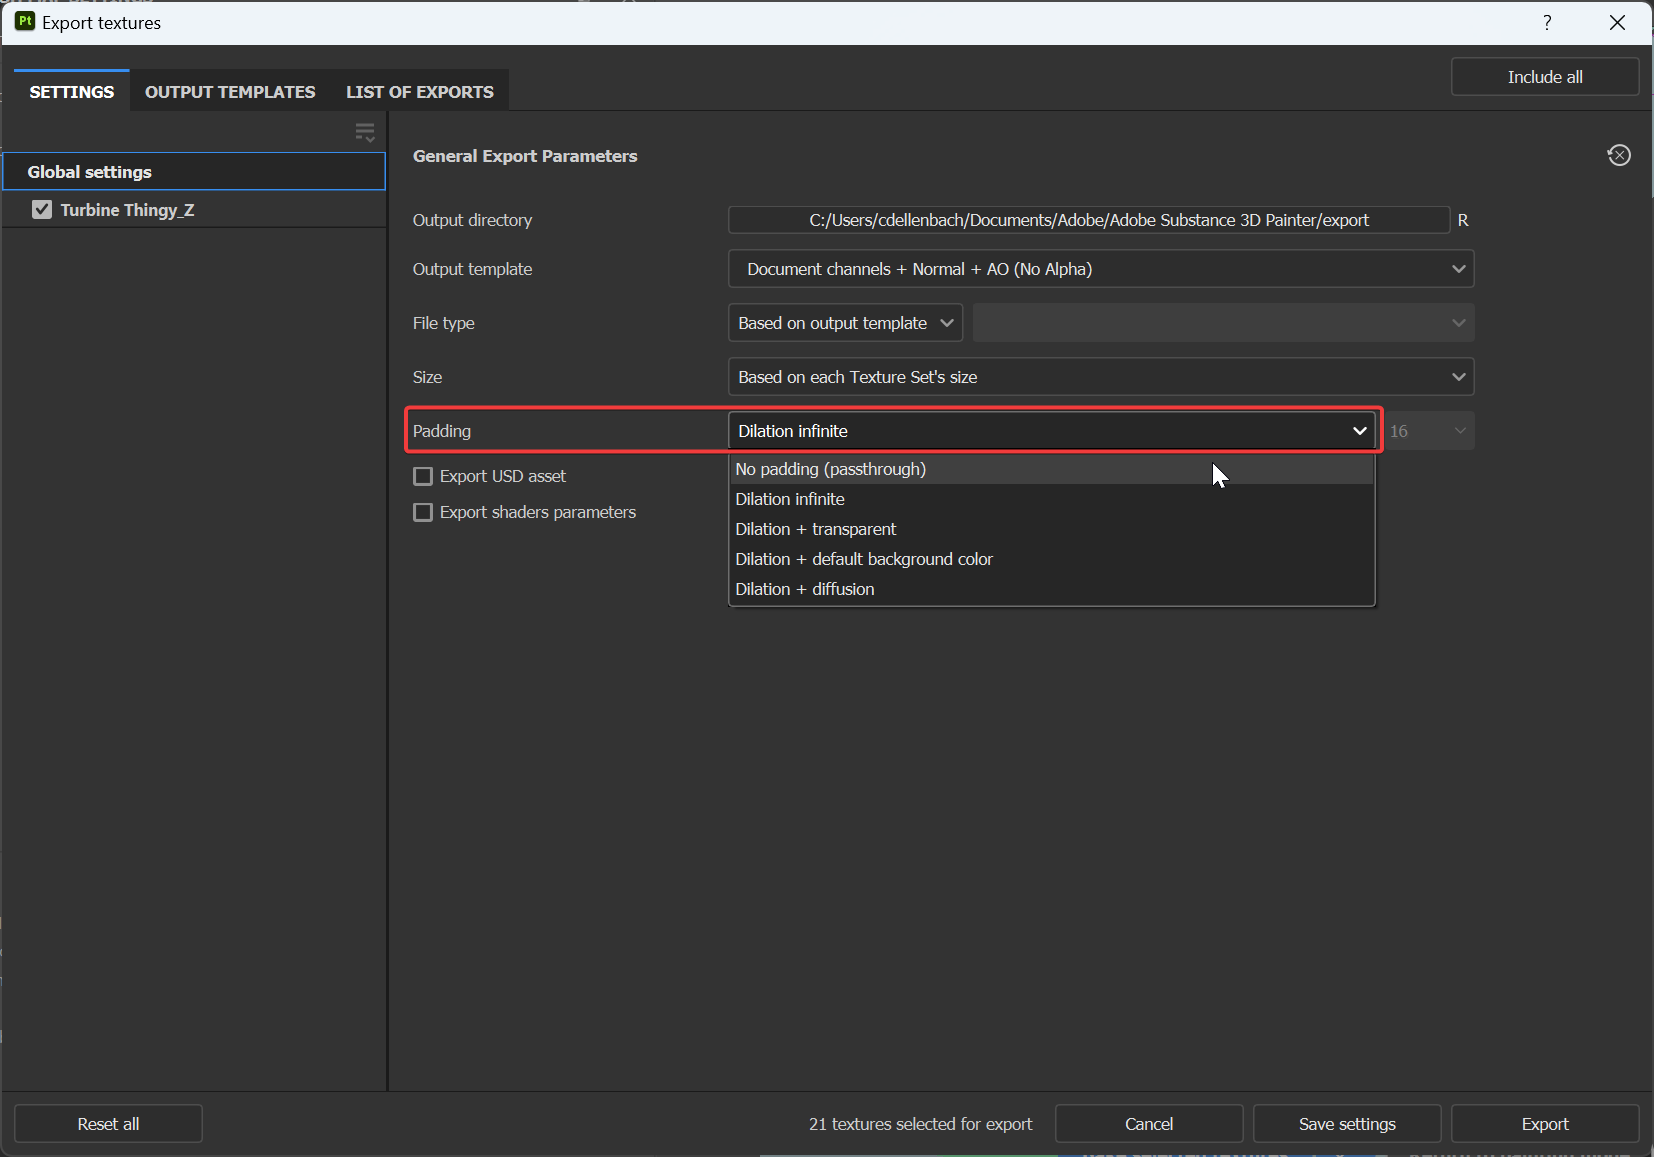Click the Substance Painter logo icon

pos(24,21)
